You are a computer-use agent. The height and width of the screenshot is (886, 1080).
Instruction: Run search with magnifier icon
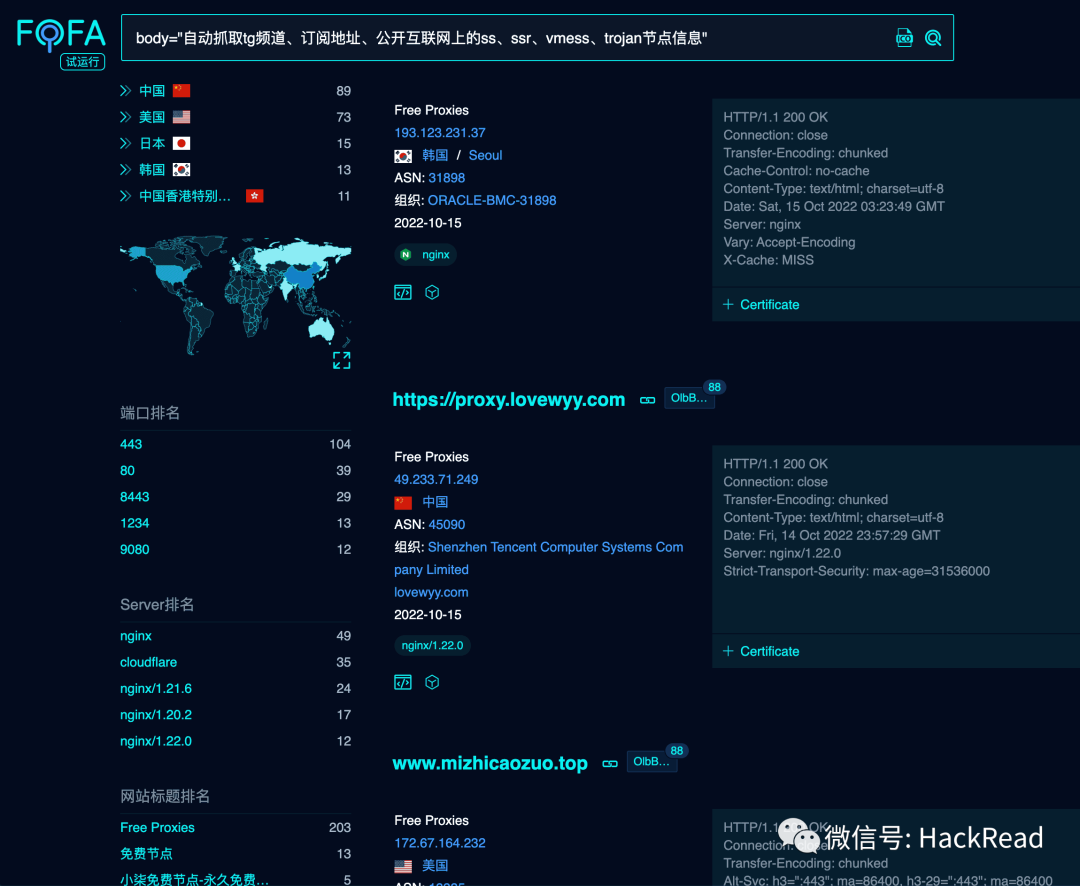933,38
